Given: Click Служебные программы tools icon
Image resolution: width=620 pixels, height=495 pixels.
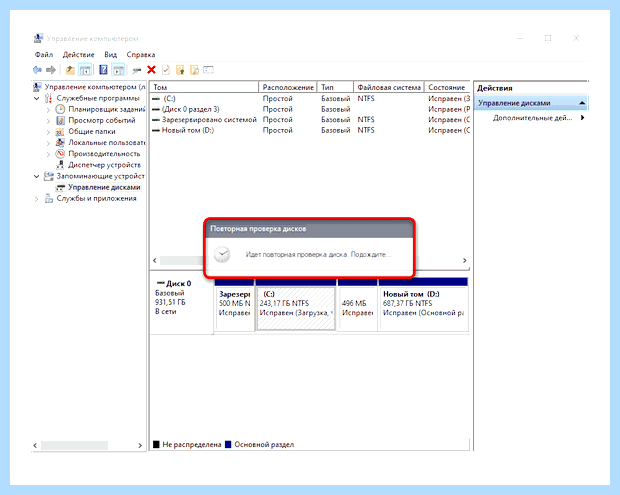Looking at the screenshot, I should (49, 98).
